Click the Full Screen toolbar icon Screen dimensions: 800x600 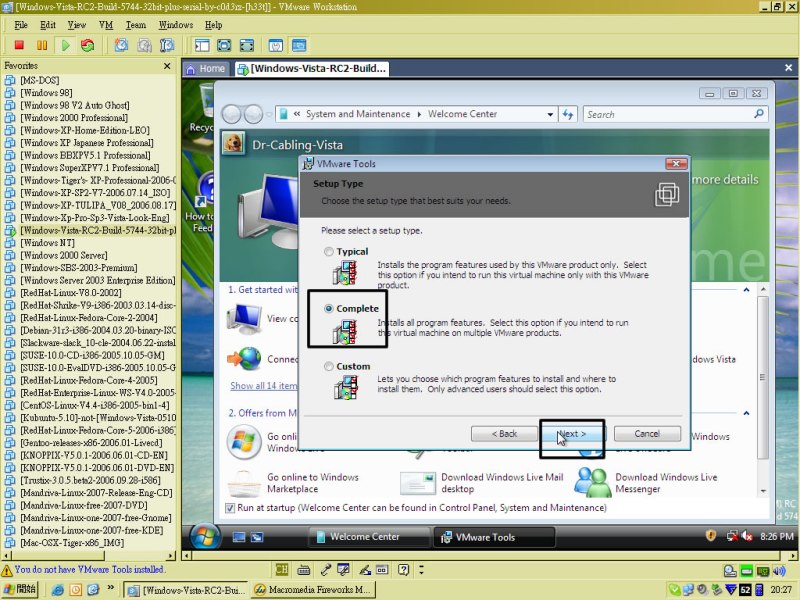tap(224, 45)
